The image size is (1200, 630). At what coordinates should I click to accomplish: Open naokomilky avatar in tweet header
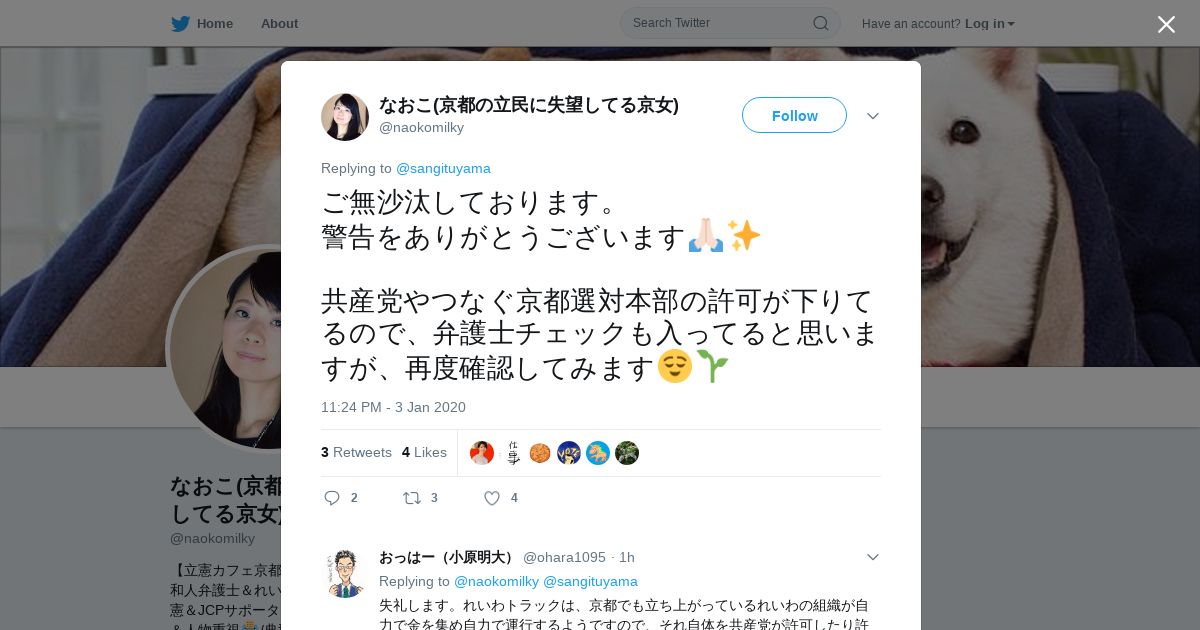(345, 117)
